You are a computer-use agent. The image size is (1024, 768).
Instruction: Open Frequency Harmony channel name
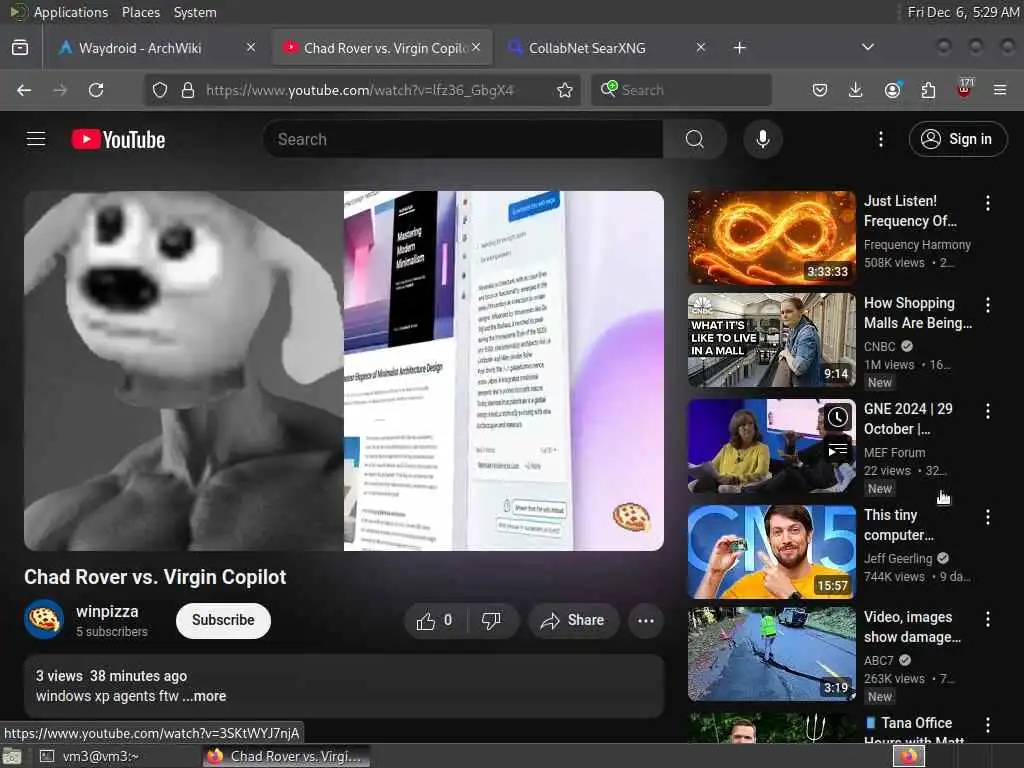tap(917, 245)
